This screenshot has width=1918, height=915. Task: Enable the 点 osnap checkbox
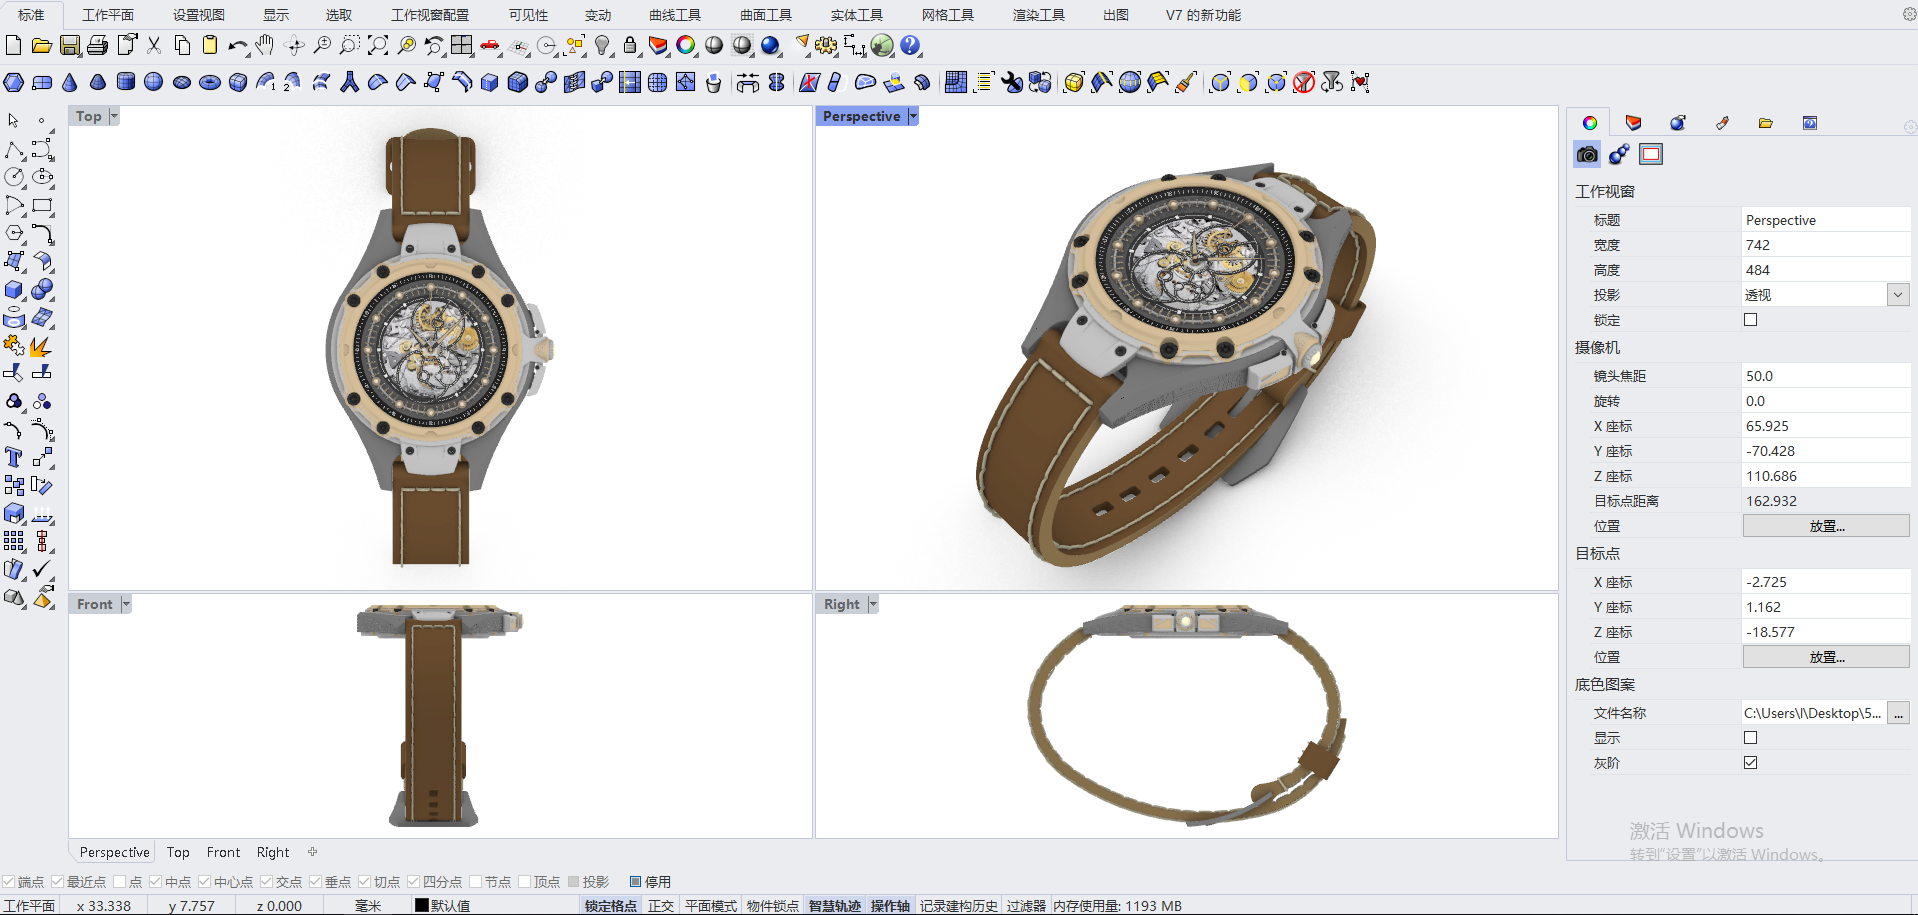tap(120, 882)
